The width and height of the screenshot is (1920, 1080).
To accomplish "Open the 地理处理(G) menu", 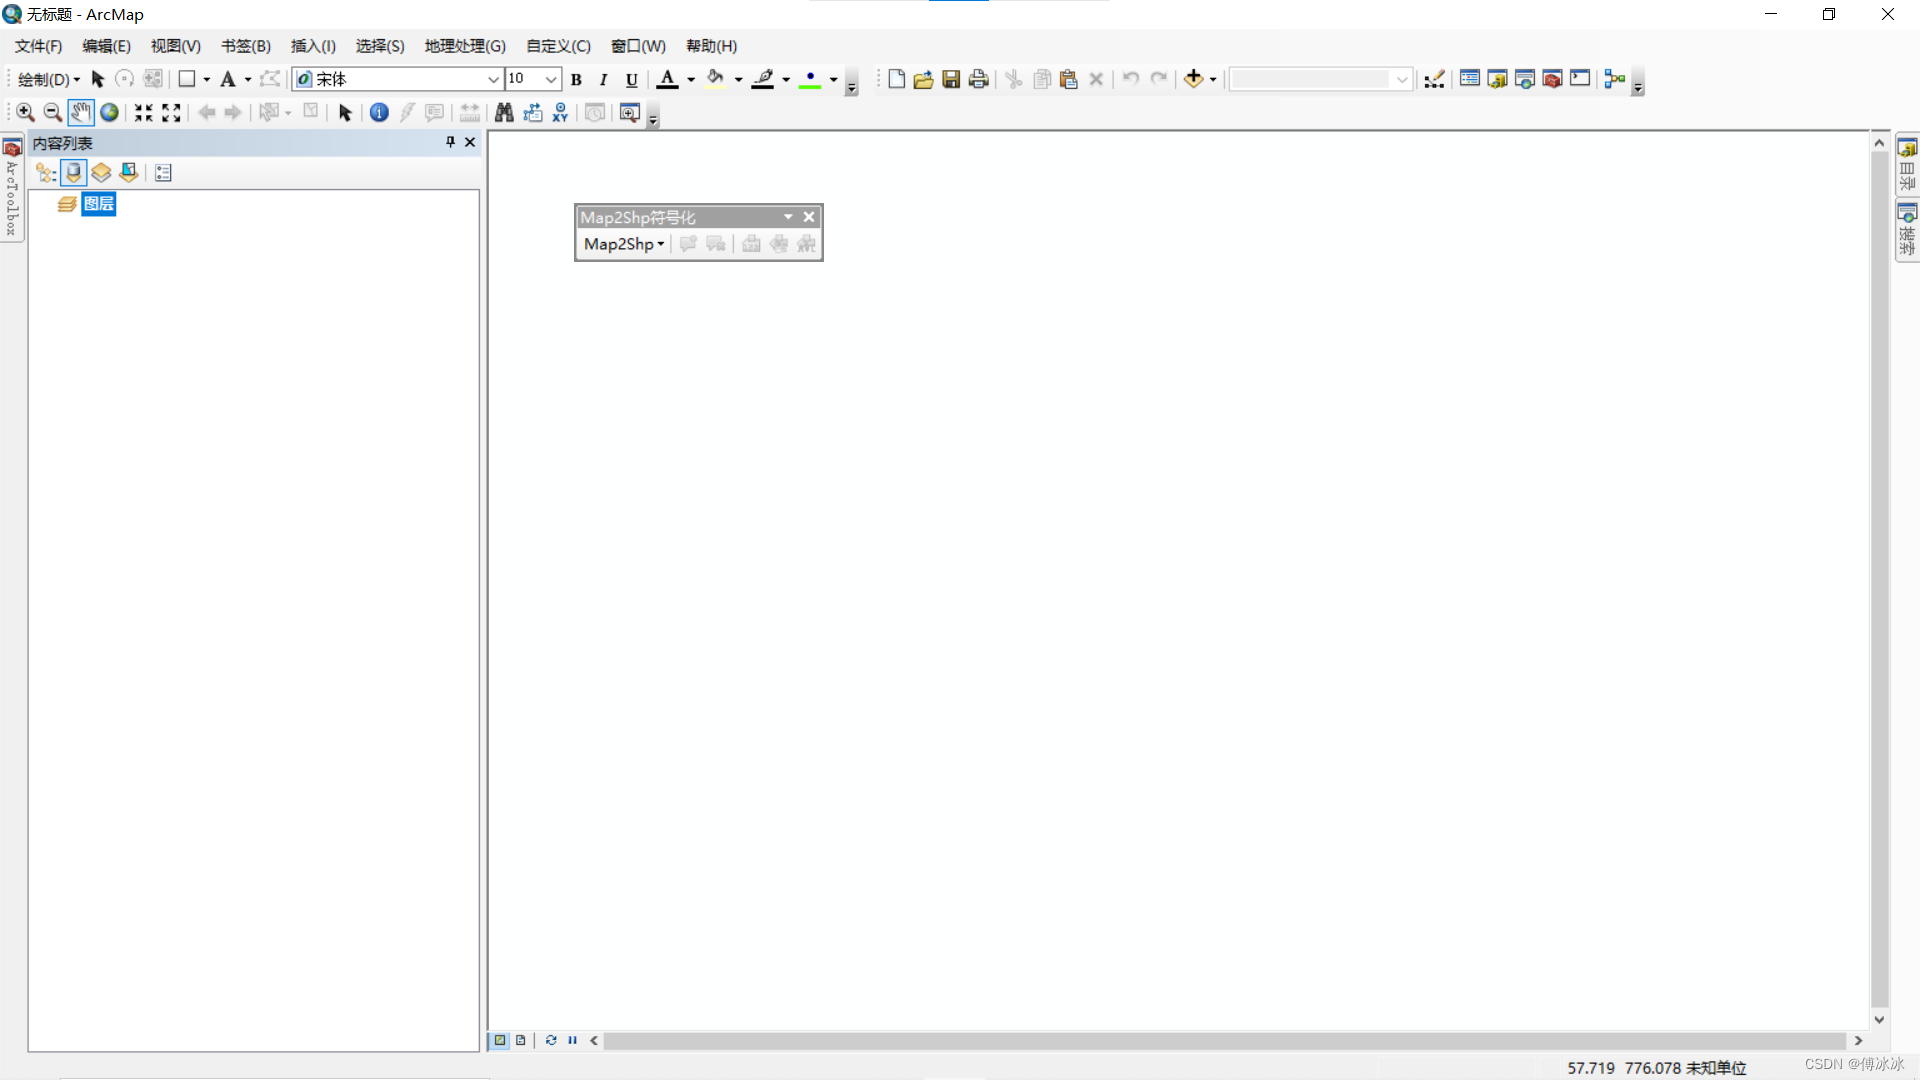I will click(465, 46).
